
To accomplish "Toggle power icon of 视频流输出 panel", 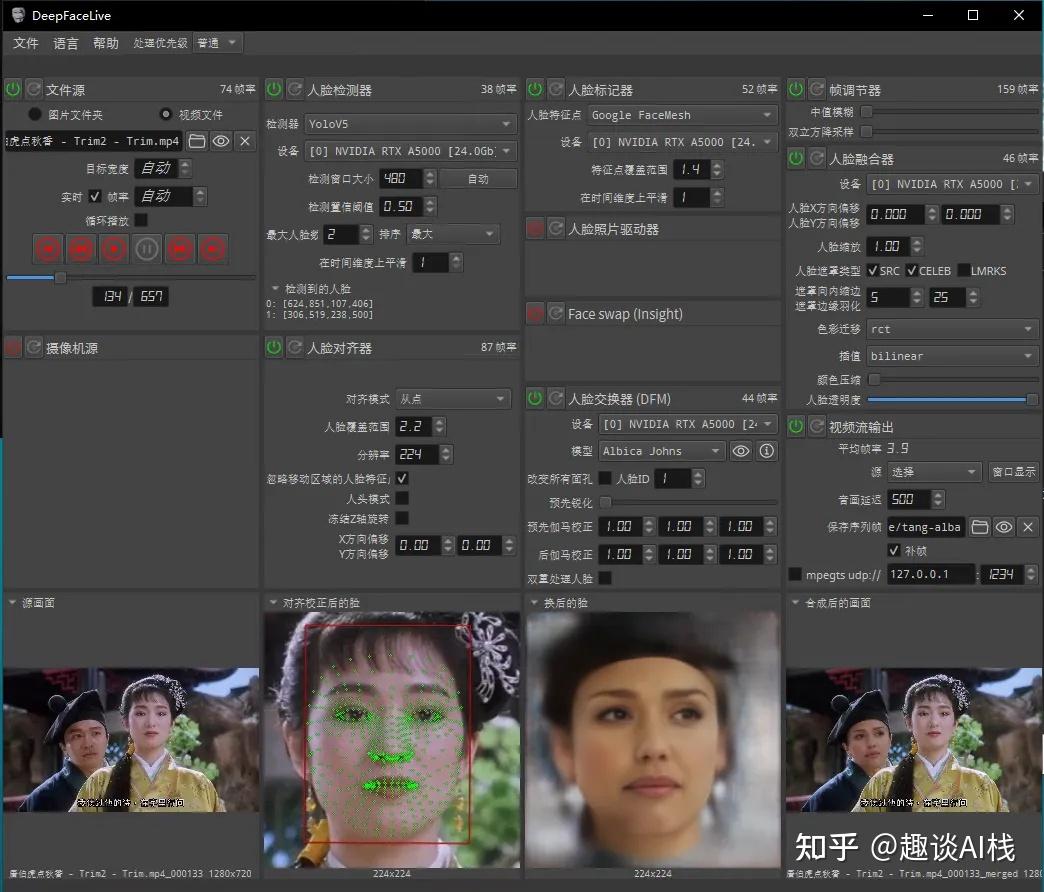I will click(x=796, y=427).
